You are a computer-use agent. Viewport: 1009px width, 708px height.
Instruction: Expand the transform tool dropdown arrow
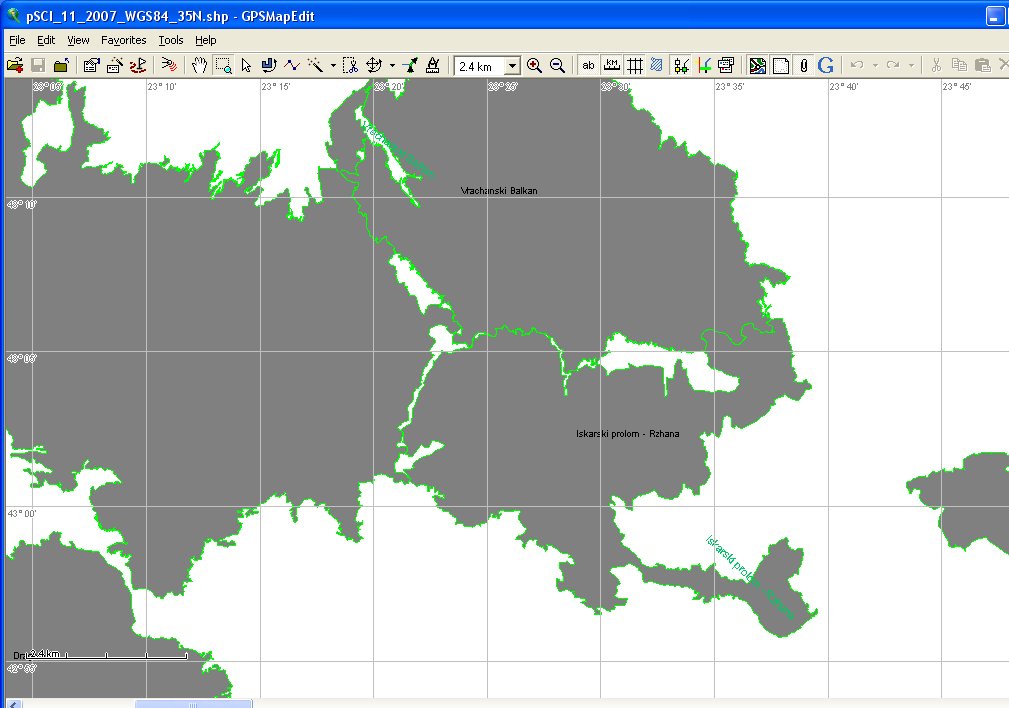[392, 66]
